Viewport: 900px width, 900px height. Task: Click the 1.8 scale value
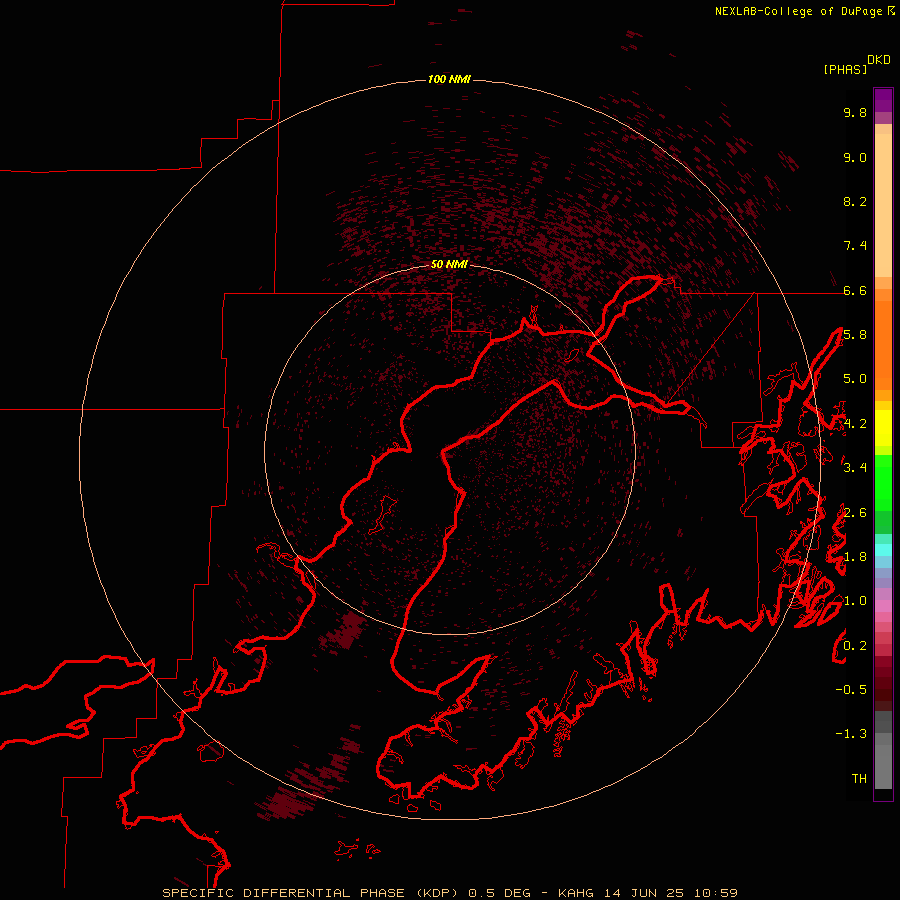855,557
